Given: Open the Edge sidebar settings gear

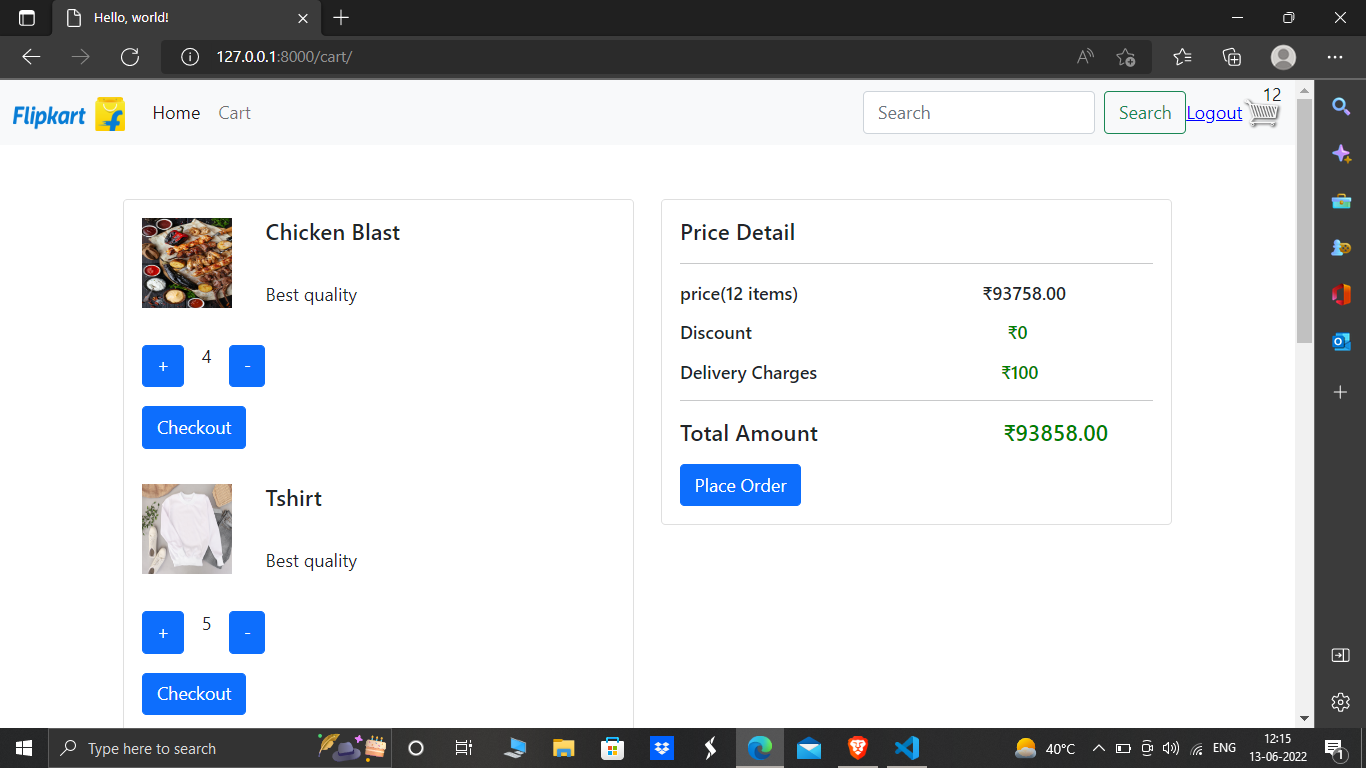Looking at the screenshot, I should 1340,702.
